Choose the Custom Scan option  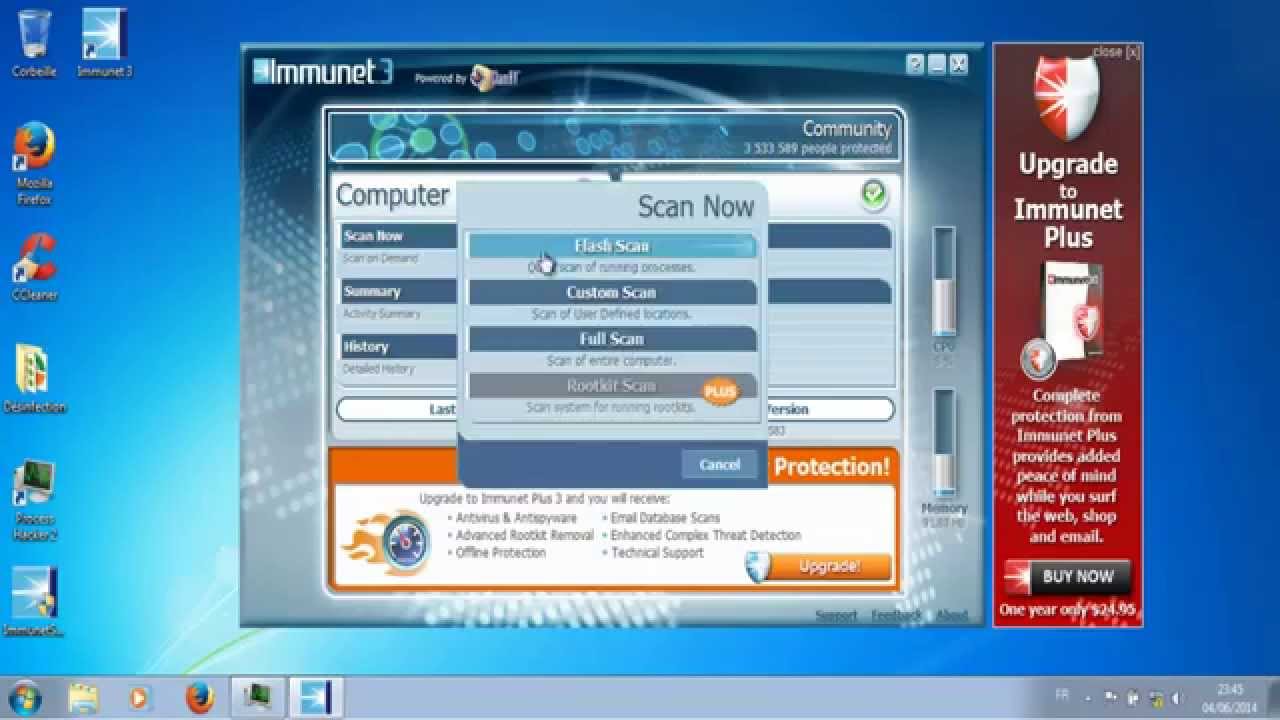click(612, 292)
